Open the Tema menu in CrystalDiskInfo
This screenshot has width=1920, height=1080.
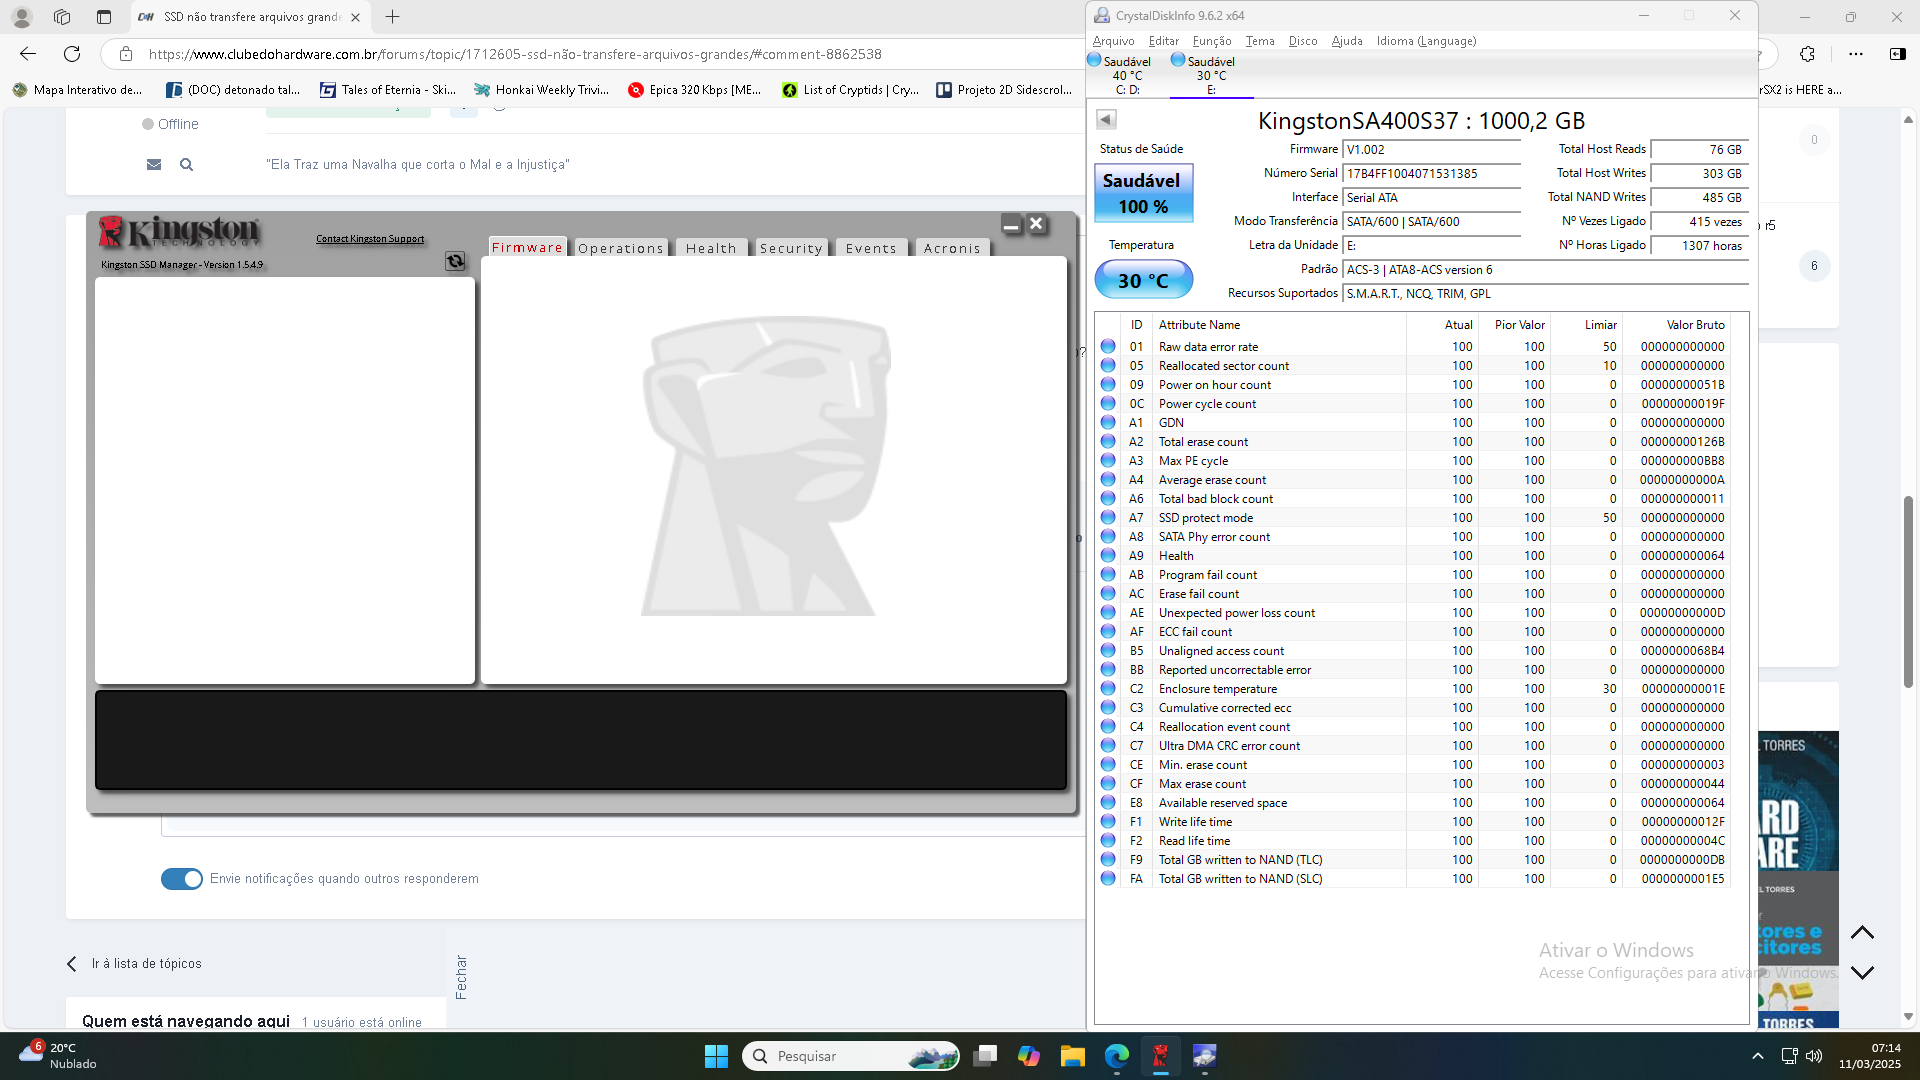1260,41
